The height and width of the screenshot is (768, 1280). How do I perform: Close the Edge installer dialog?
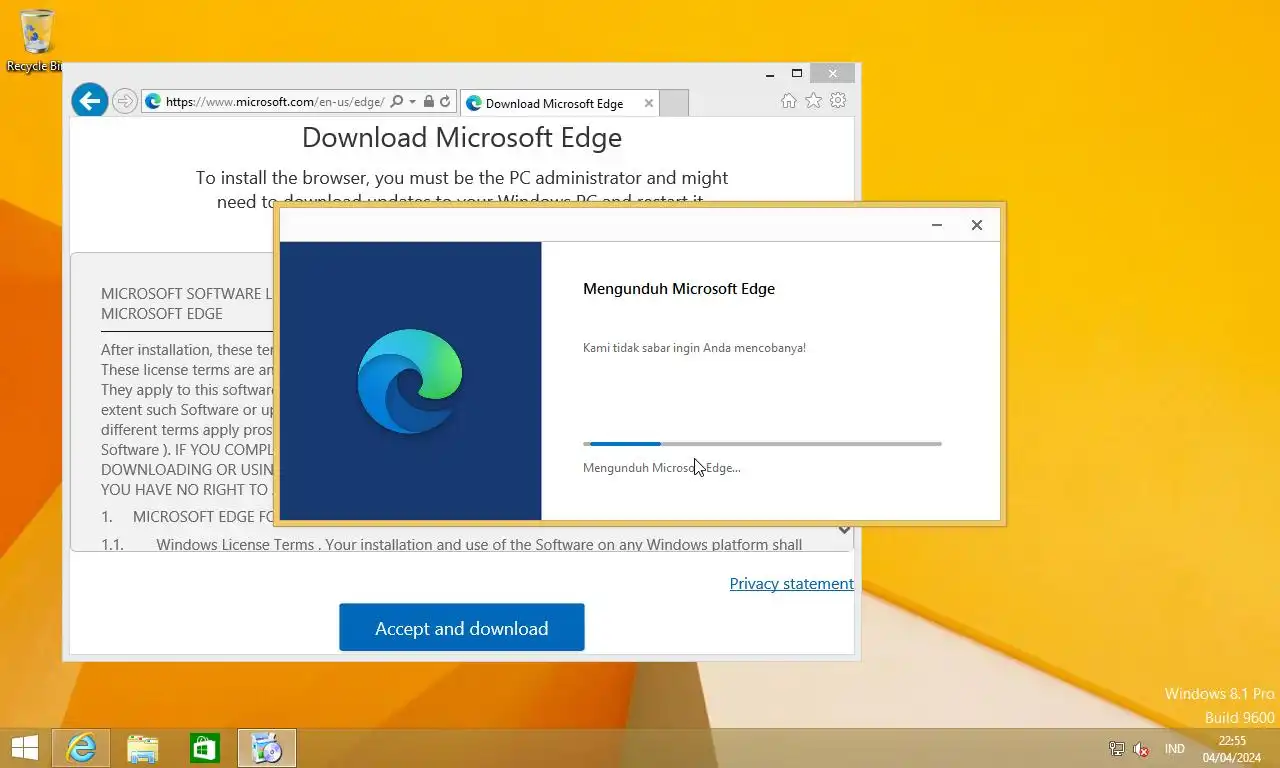pyautogui.click(x=977, y=225)
